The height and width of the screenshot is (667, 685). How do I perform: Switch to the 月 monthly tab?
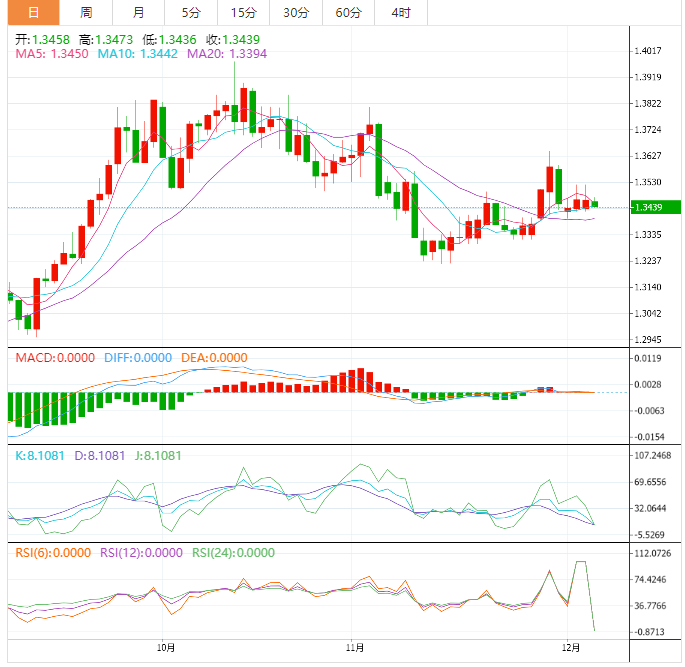click(x=138, y=12)
